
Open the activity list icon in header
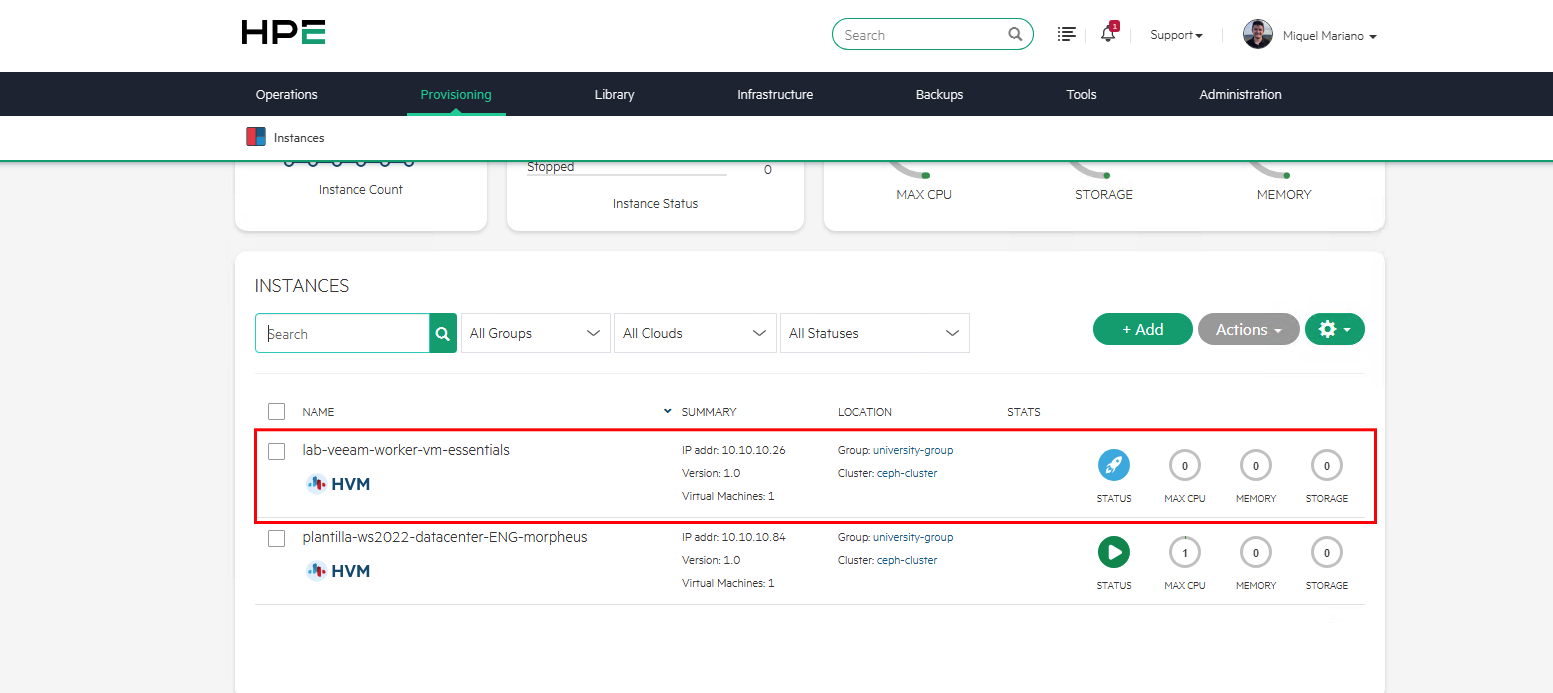(1067, 34)
